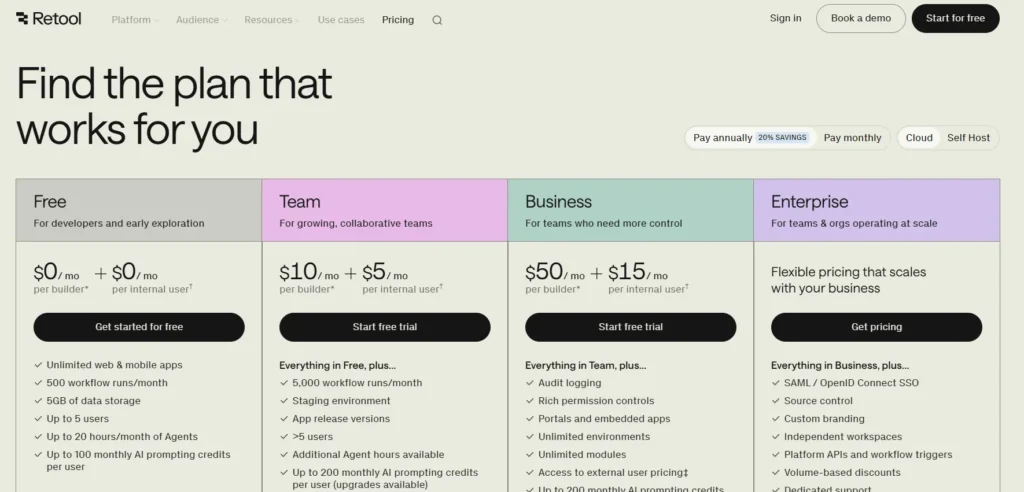This screenshot has width=1024, height=492.
Task: Click checkmark beside Audit logging feature
Action: (530, 383)
